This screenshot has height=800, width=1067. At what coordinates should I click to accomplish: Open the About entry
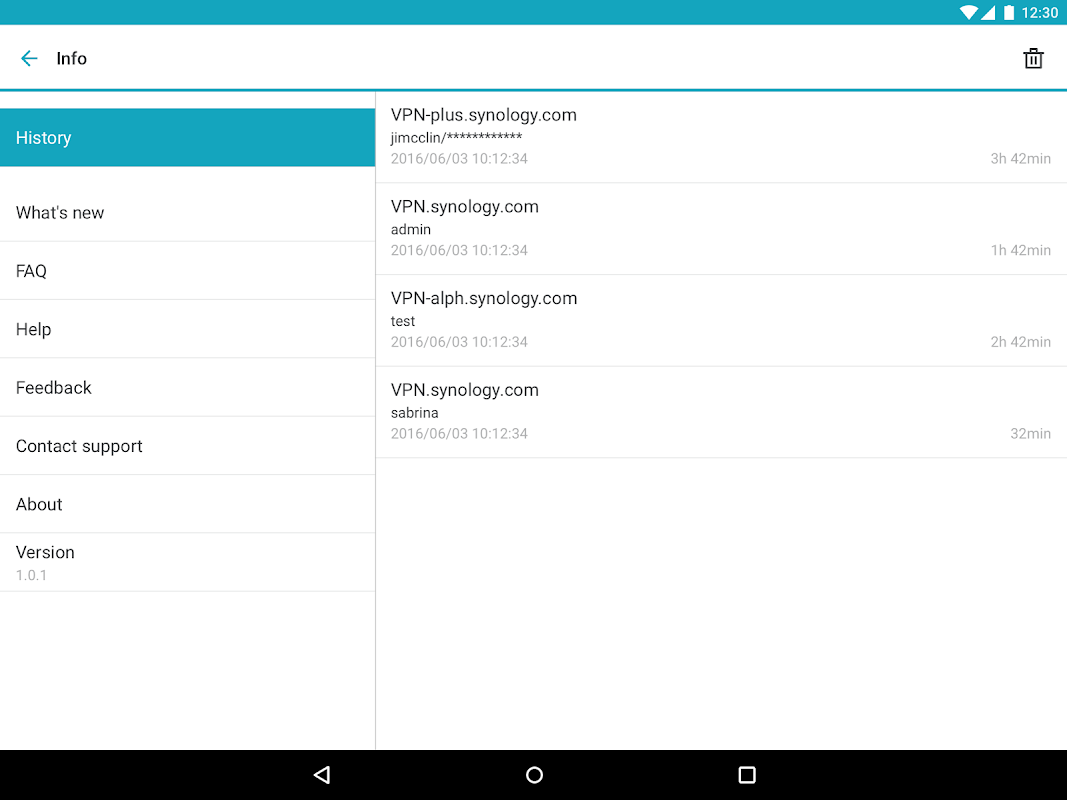click(187, 504)
